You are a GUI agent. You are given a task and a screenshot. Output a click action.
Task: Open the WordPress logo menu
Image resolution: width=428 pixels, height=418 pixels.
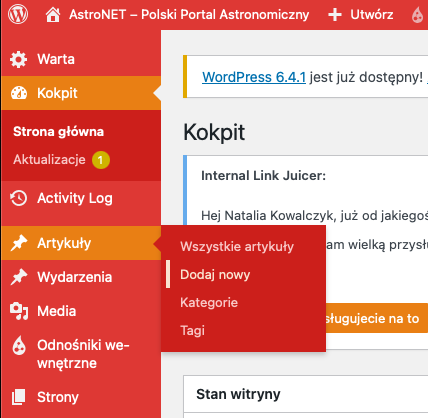pos(18,14)
